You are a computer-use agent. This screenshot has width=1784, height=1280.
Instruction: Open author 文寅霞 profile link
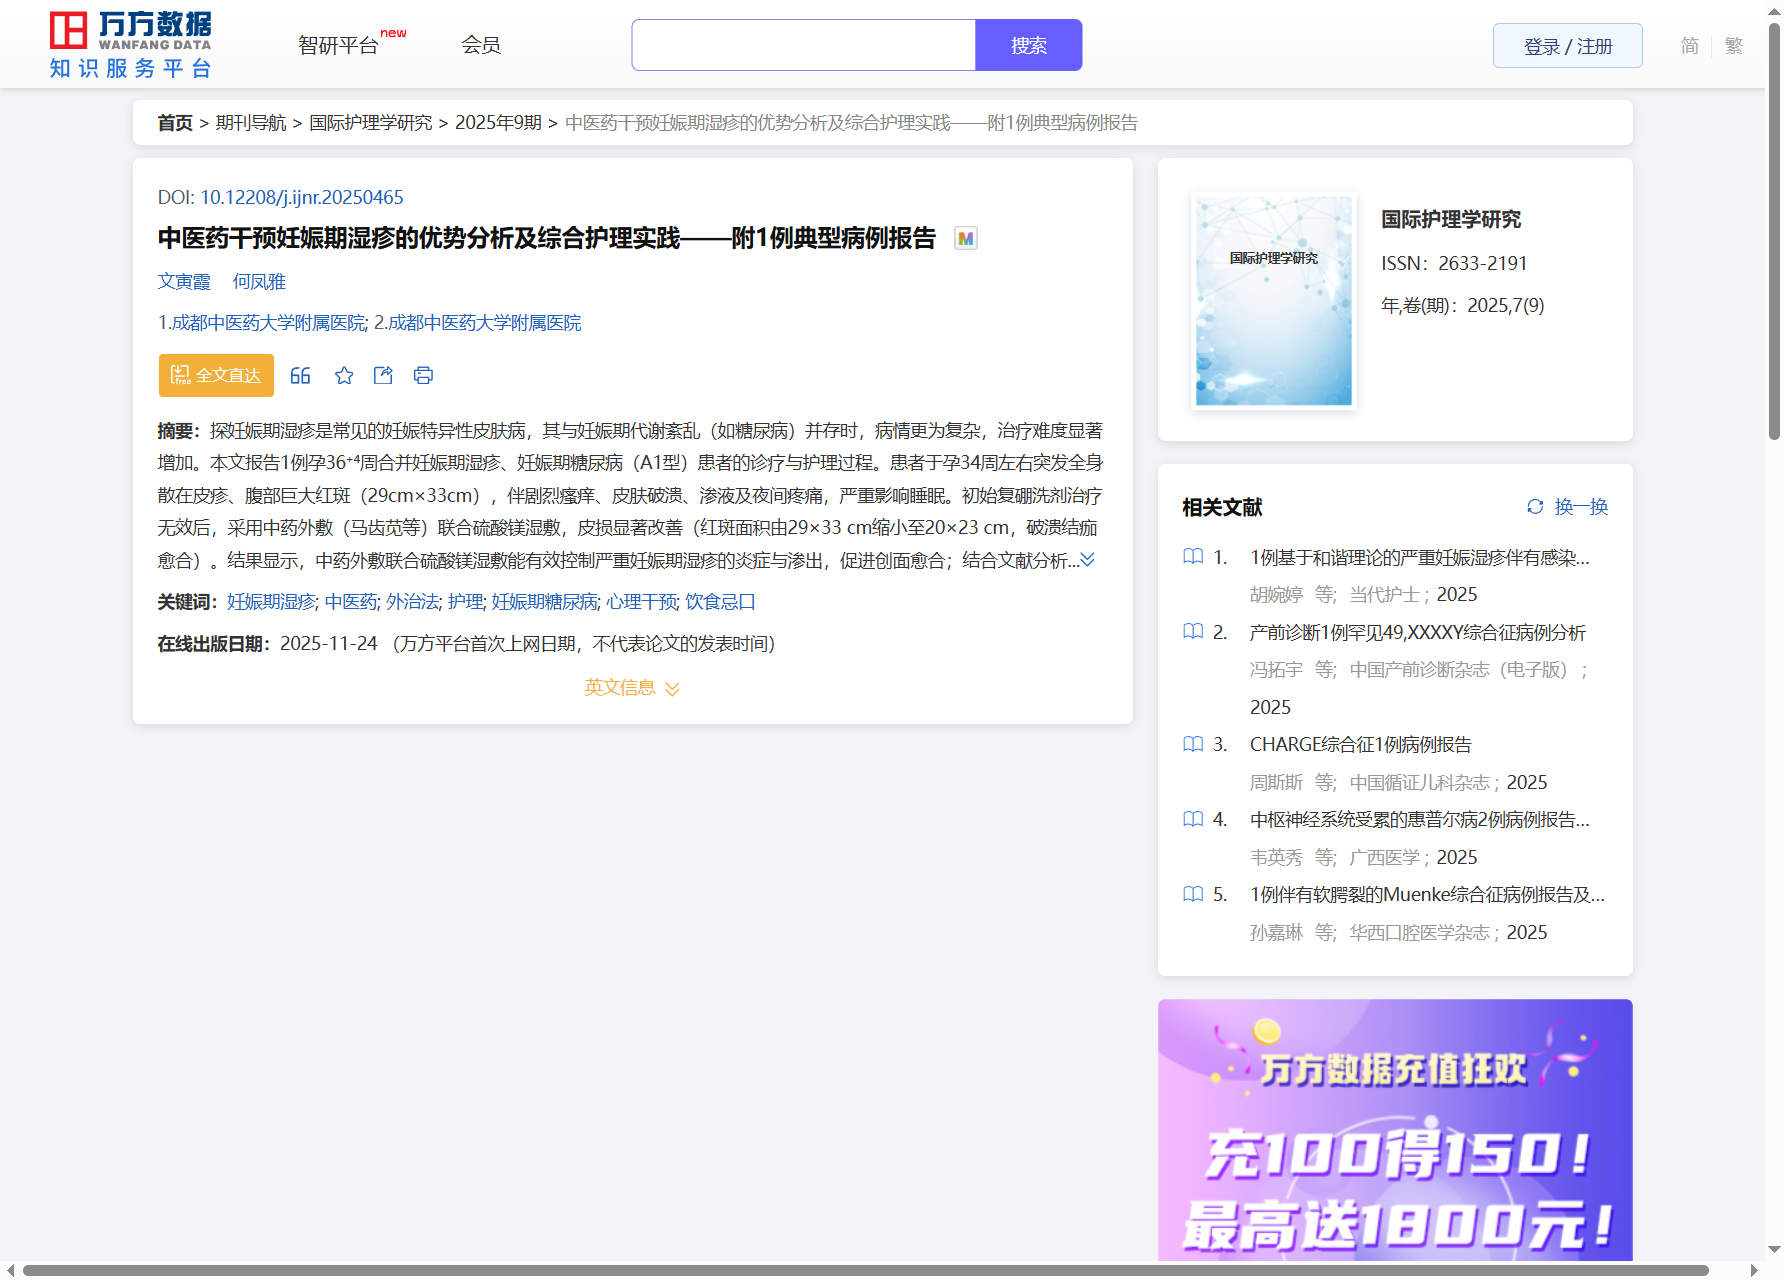click(184, 282)
